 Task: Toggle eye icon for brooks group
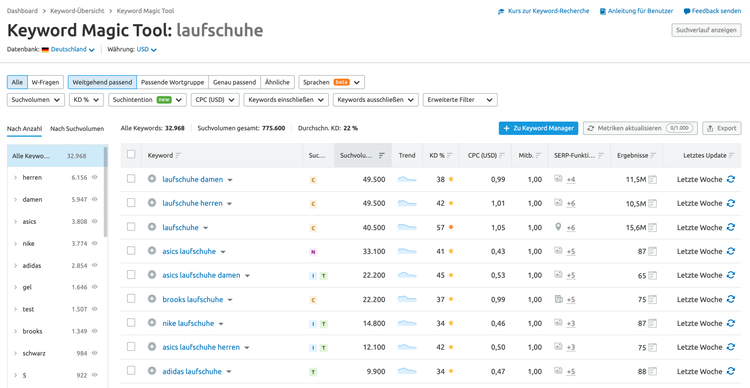pyautogui.click(x=95, y=331)
